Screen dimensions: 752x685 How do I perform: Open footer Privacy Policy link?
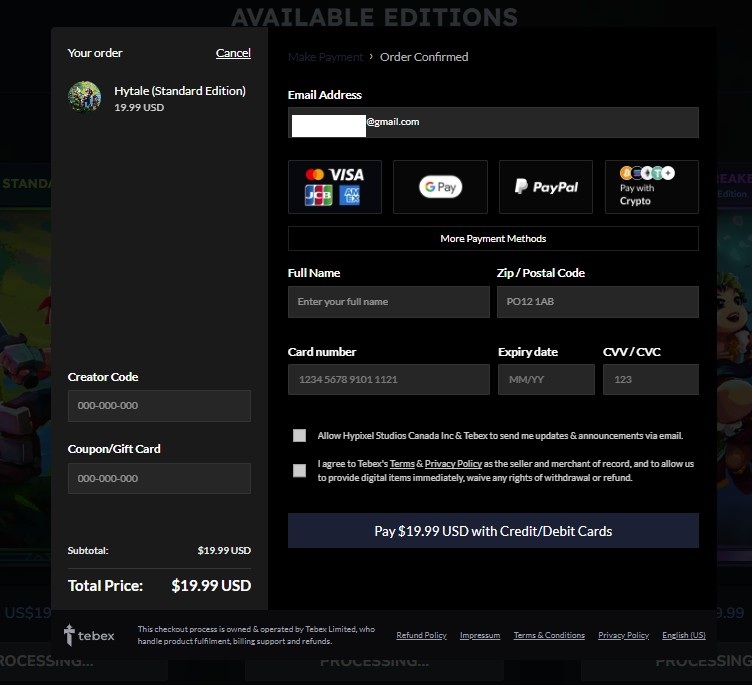click(623, 635)
